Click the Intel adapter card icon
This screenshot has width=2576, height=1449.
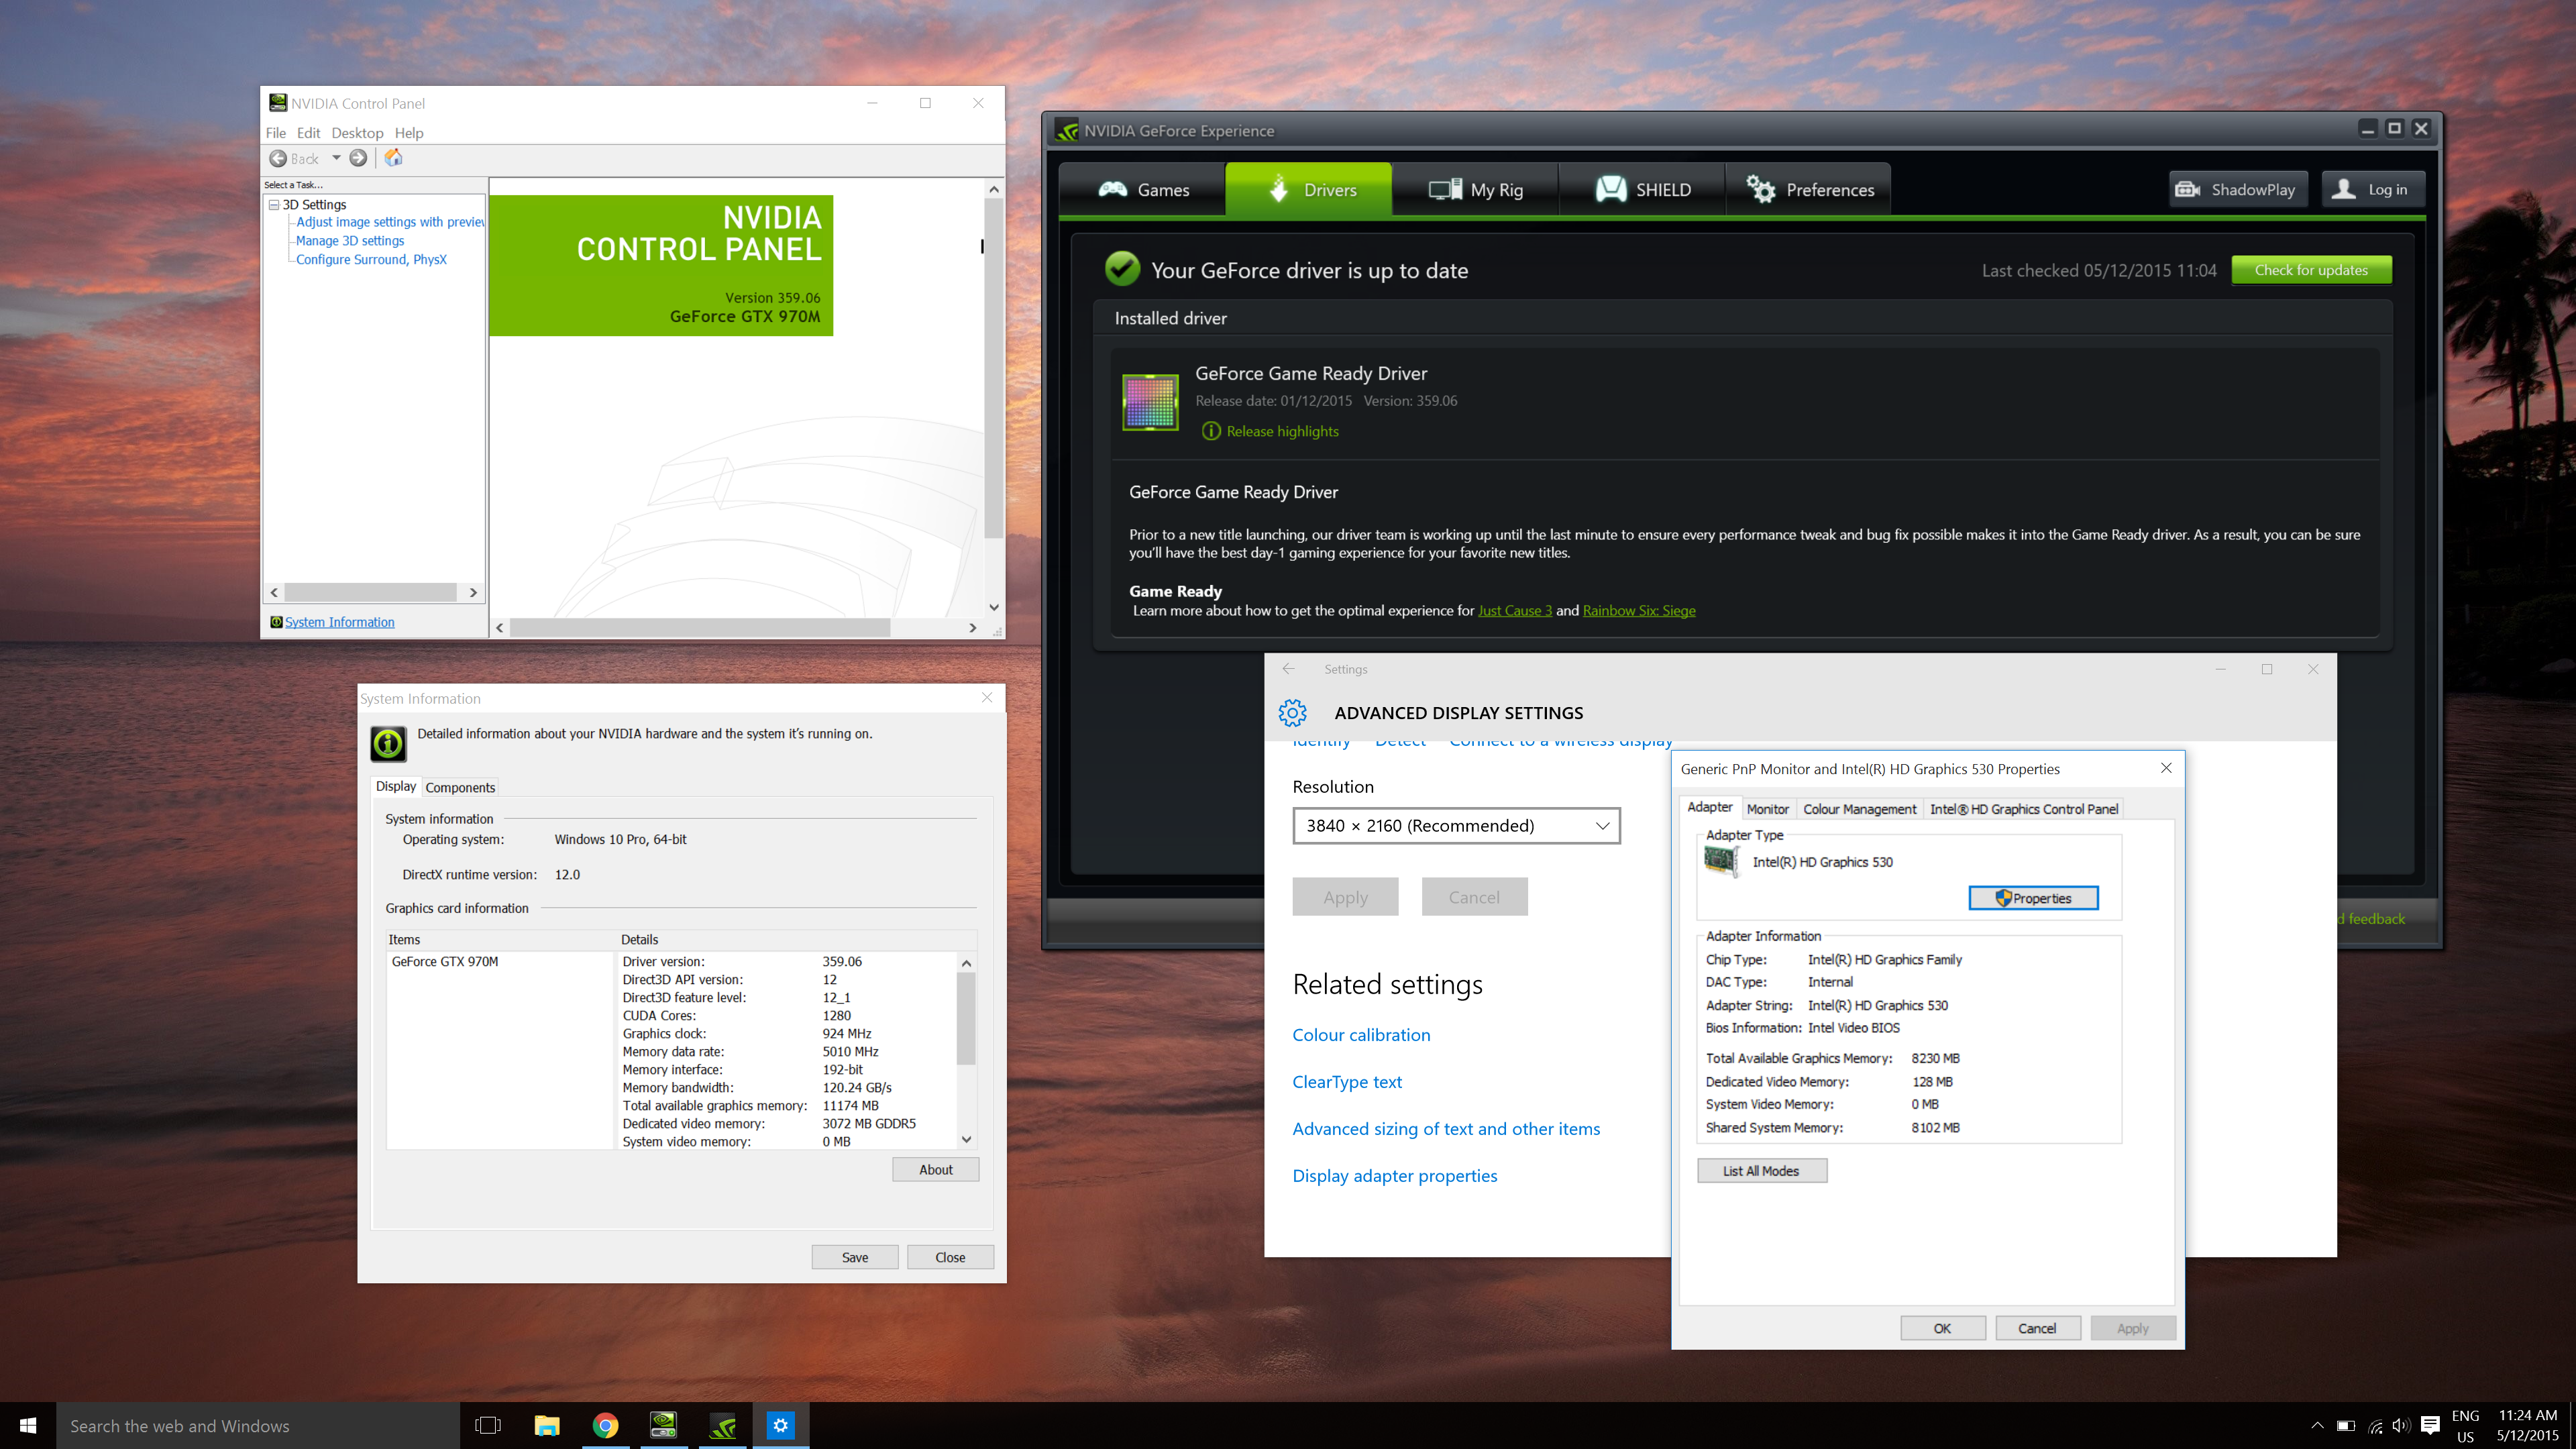pos(1721,861)
